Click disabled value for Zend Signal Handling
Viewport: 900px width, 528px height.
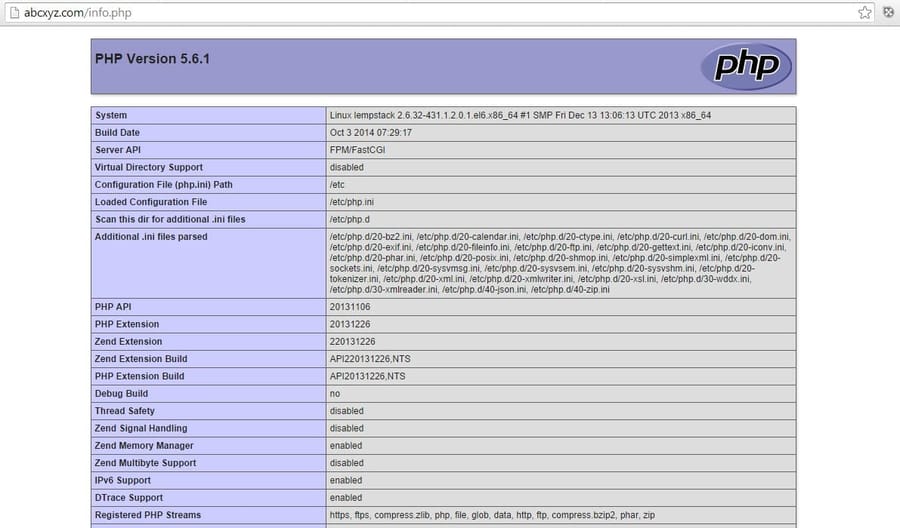coord(347,428)
